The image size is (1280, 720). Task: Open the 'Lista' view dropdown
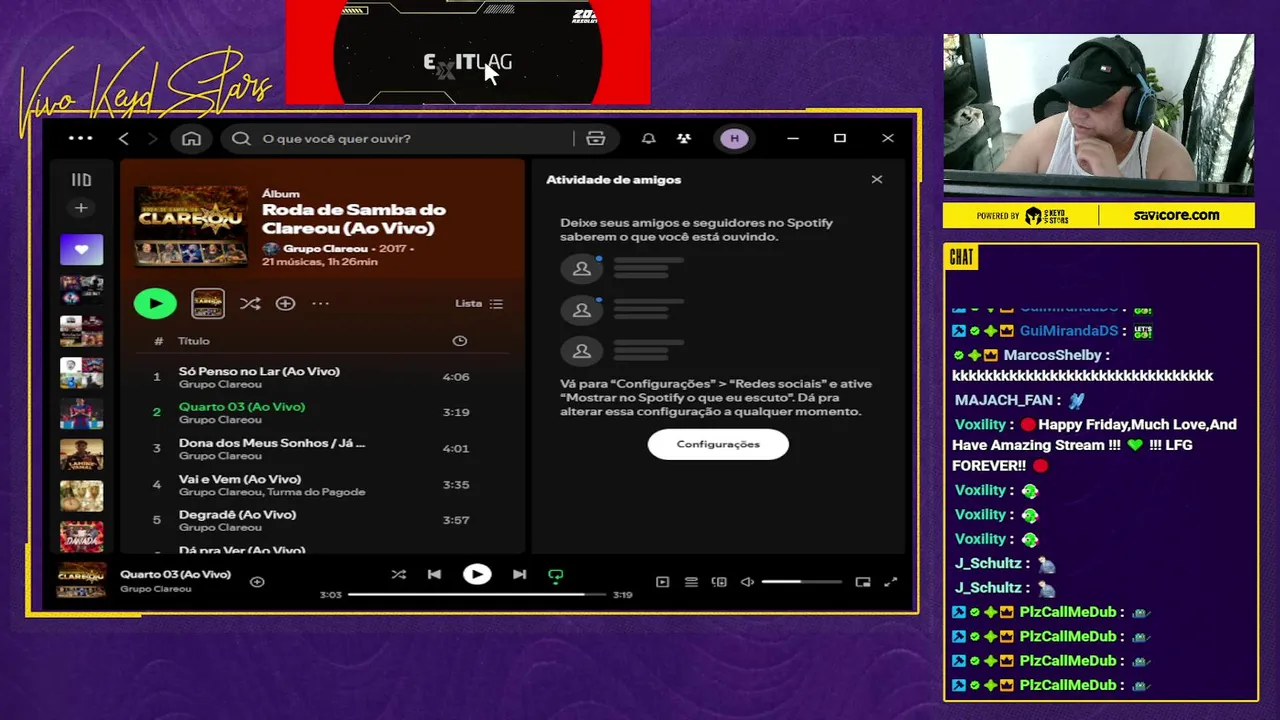(x=479, y=303)
